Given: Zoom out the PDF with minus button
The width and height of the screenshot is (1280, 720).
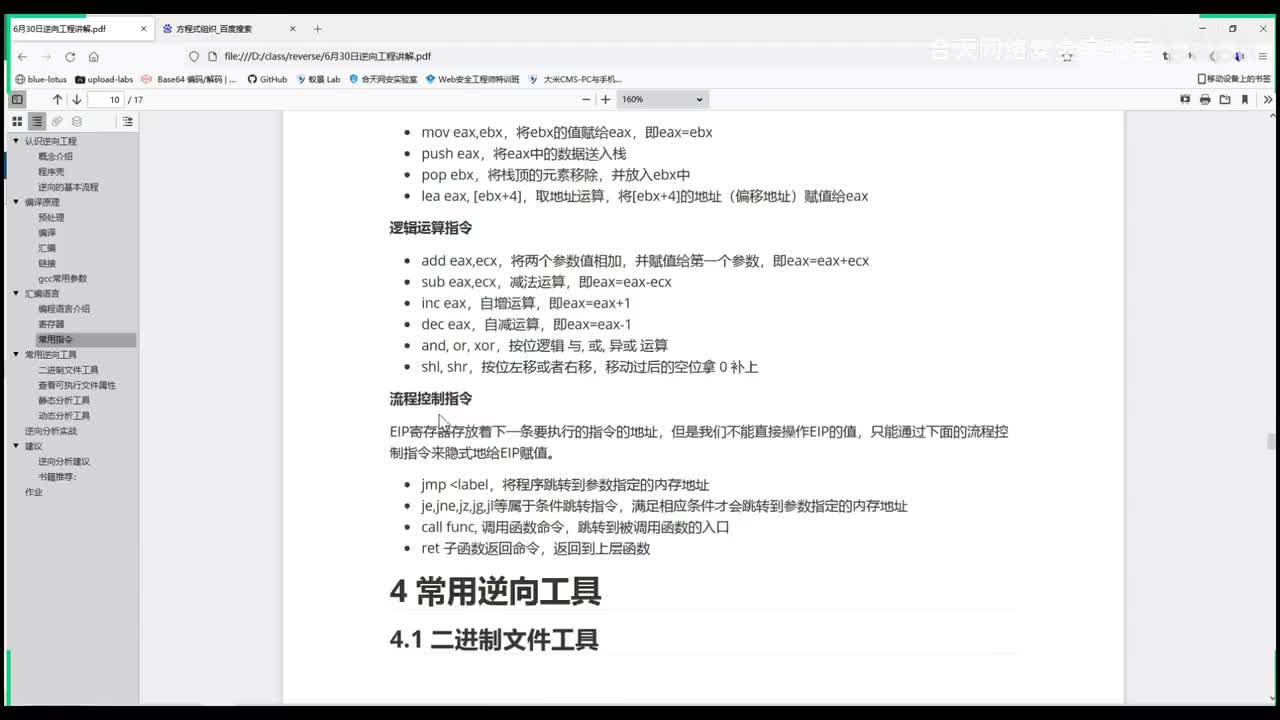Looking at the screenshot, I should click(586, 100).
